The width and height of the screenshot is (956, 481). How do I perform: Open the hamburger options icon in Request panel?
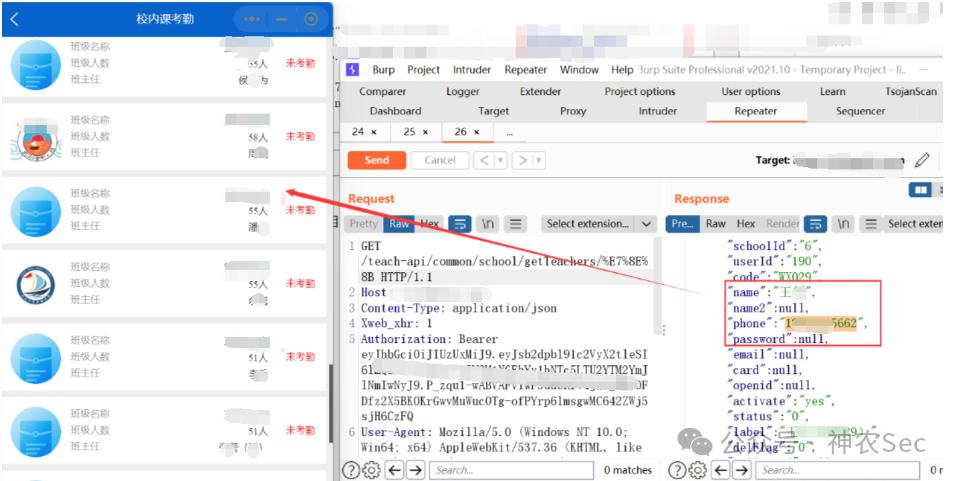point(515,224)
